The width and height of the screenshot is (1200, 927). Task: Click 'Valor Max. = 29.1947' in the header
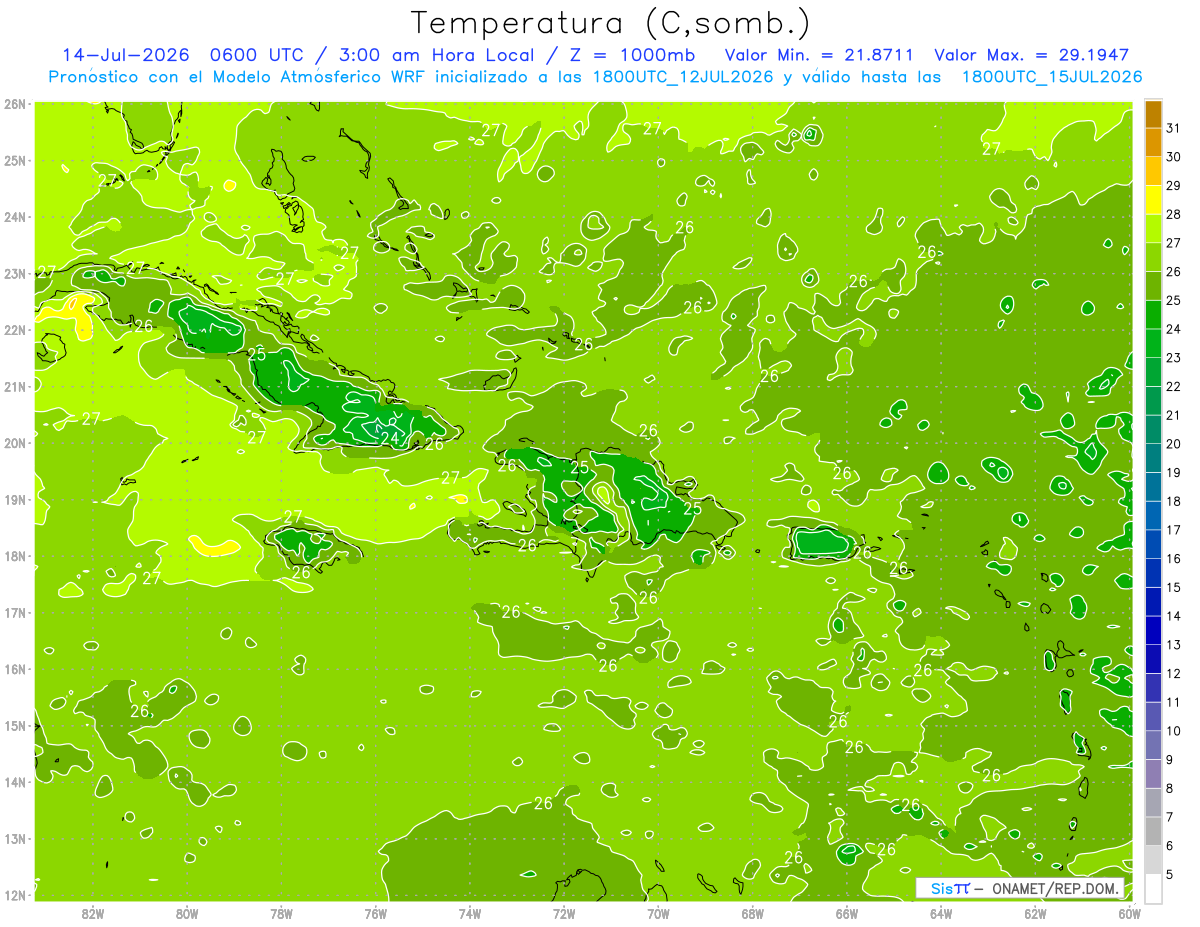1032,55
